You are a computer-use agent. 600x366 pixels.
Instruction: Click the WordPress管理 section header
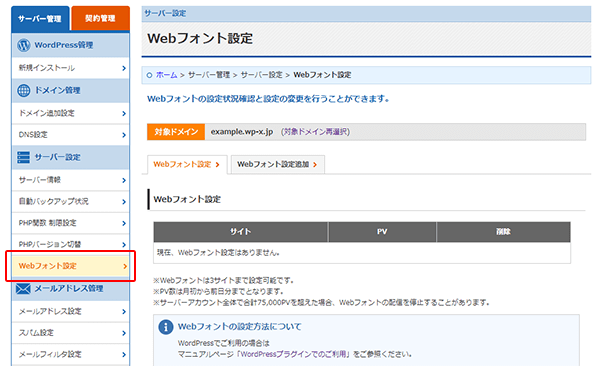pyautogui.click(x=71, y=45)
